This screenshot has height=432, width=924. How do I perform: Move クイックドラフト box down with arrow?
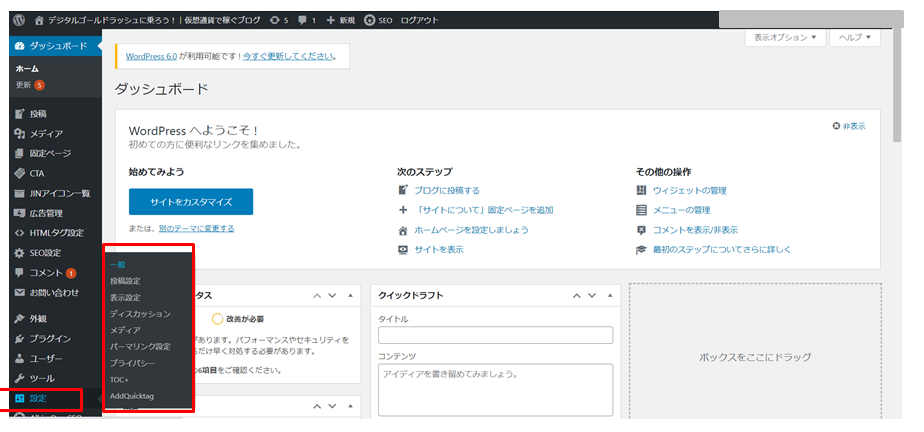[x=592, y=295]
